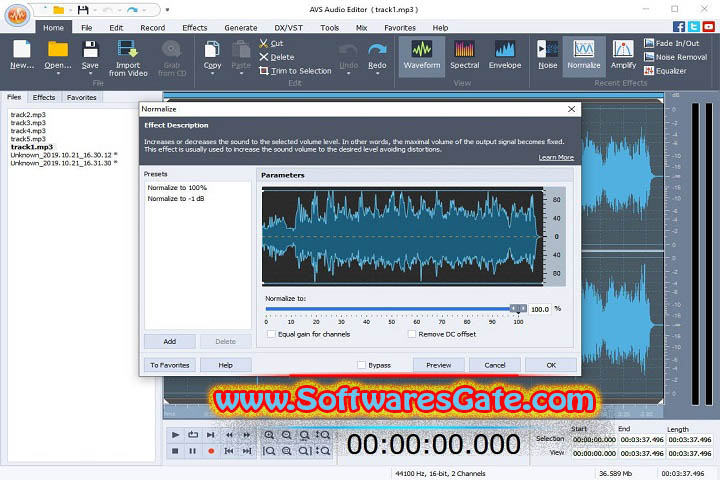
Task: Start playback with the Play button
Action: pos(175,435)
